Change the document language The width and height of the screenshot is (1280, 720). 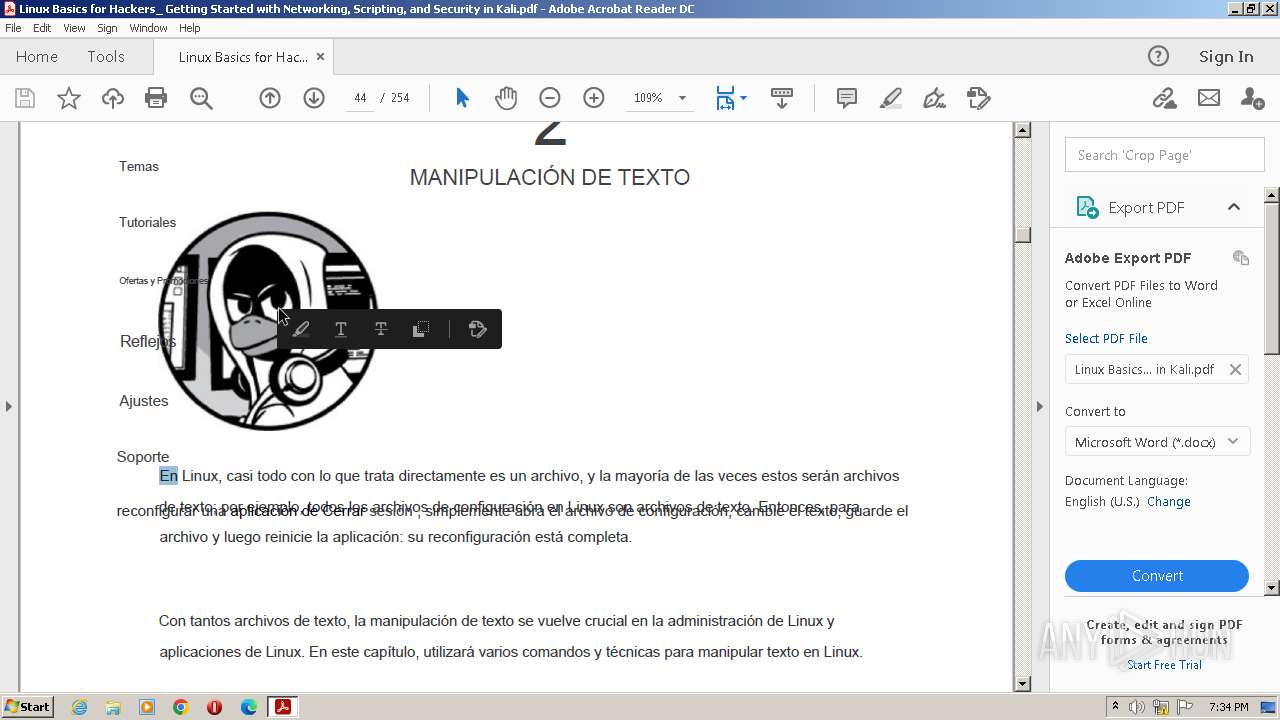click(x=1168, y=501)
